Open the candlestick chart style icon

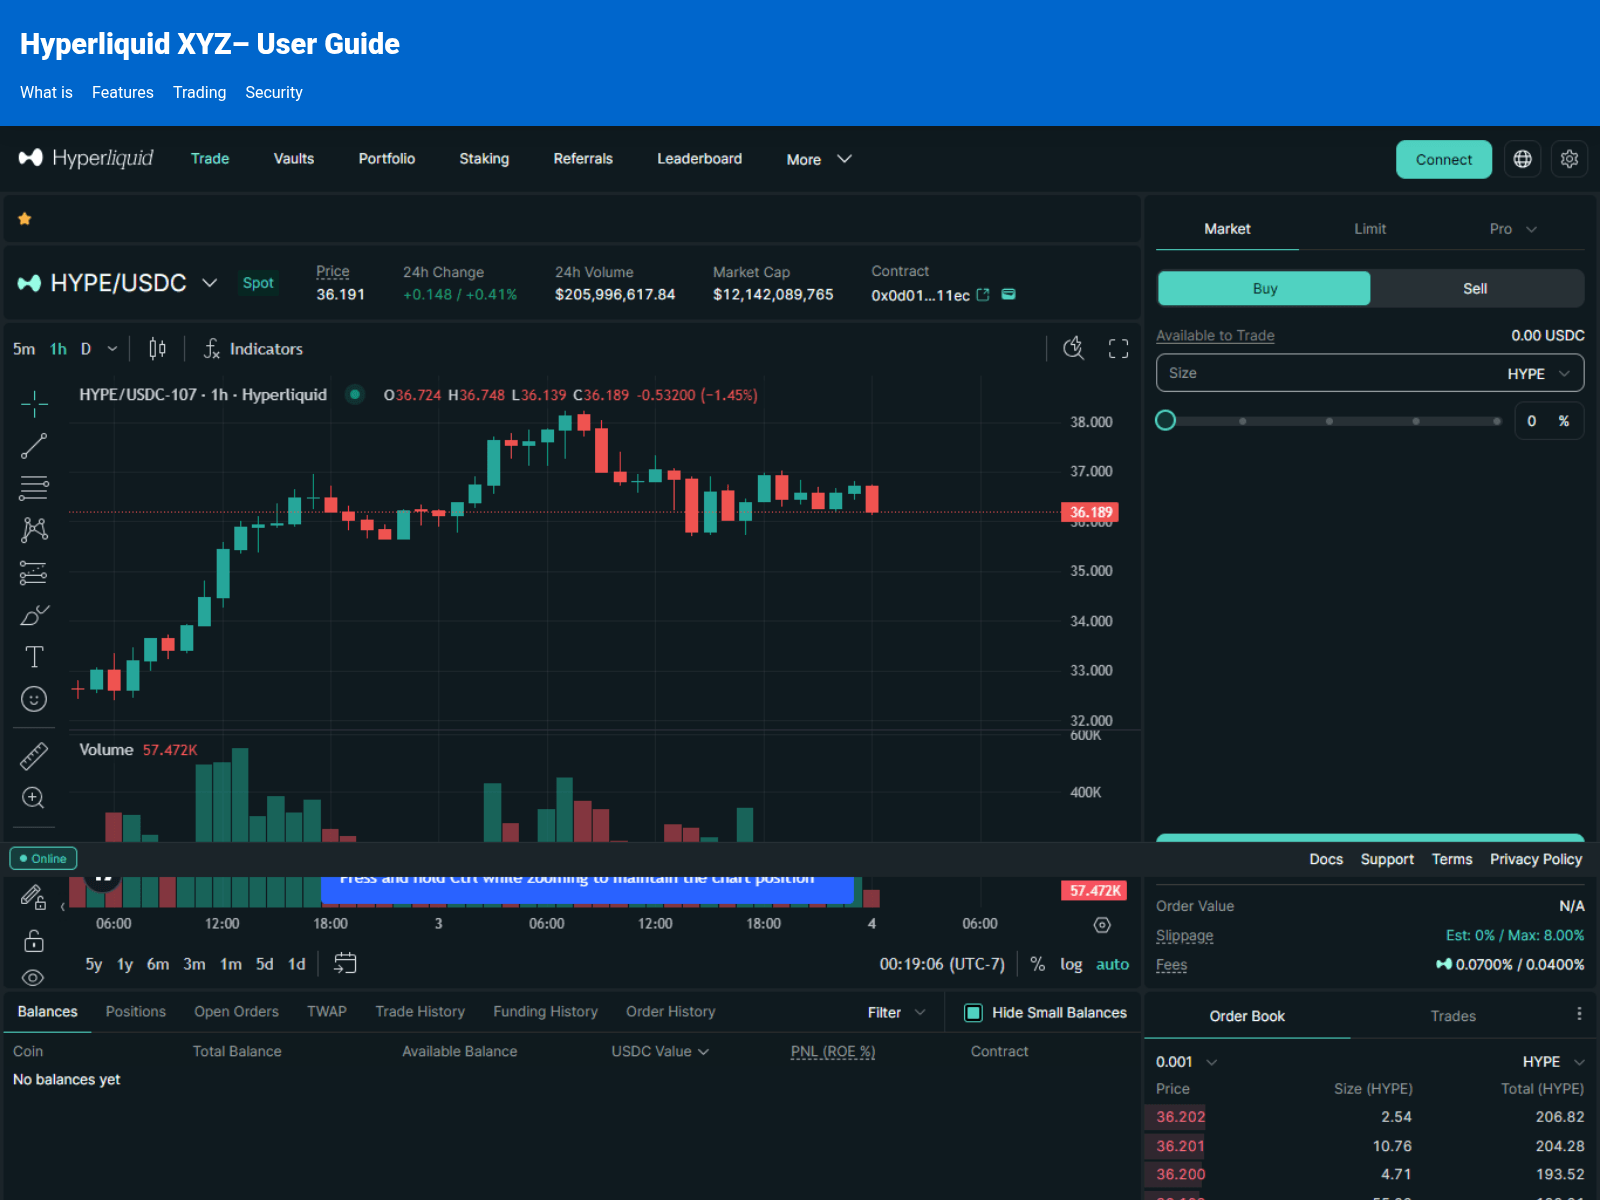pyautogui.click(x=157, y=349)
